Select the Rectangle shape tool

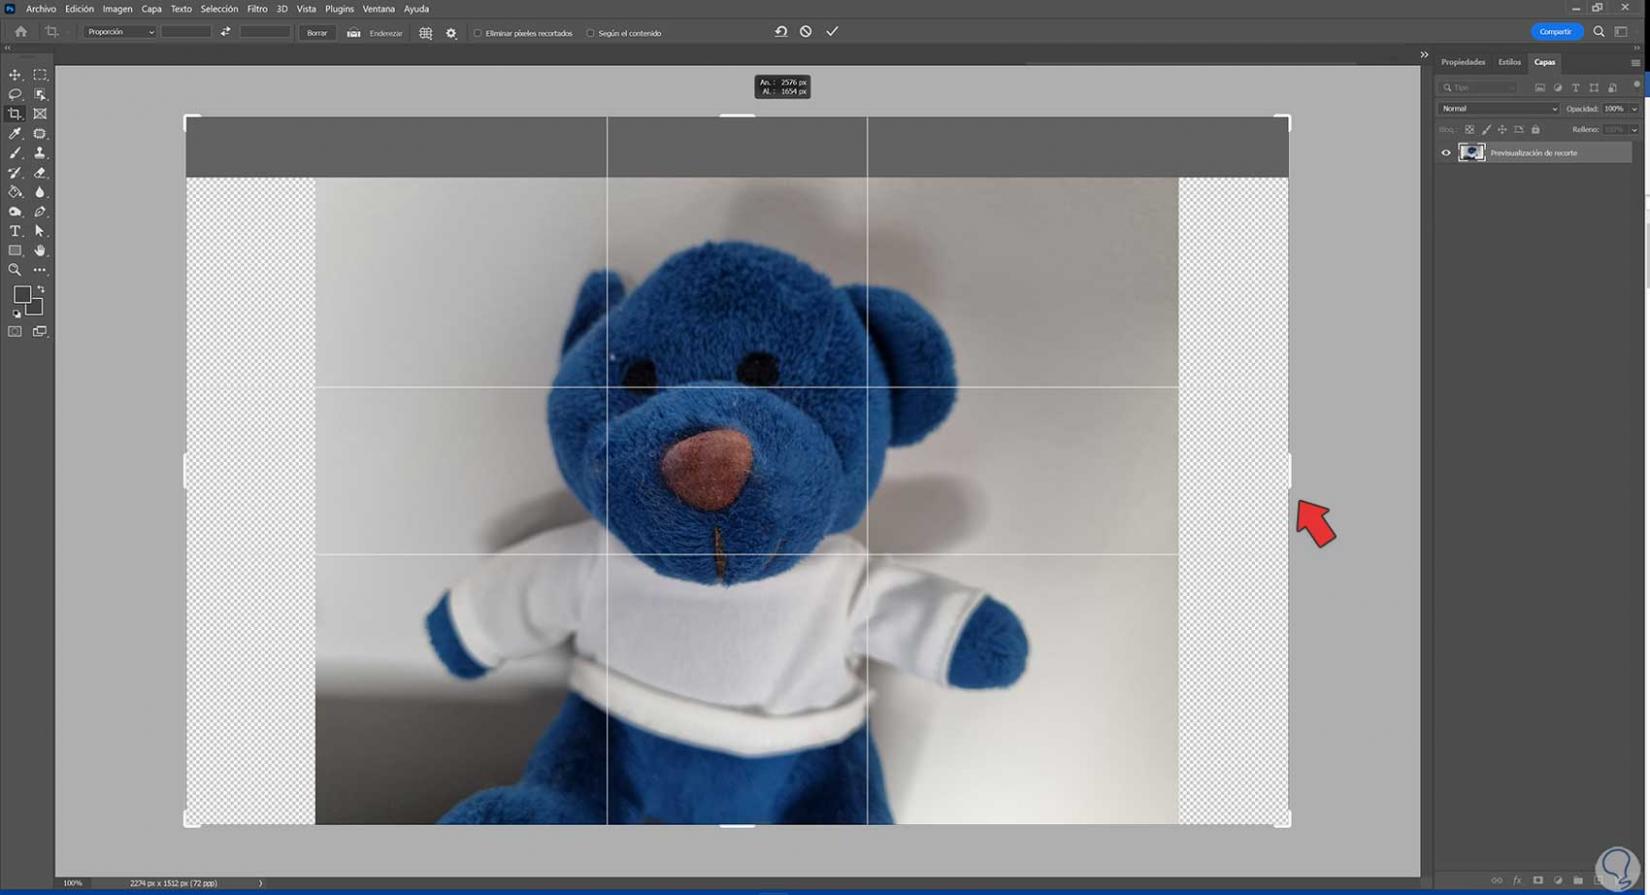pos(15,251)
